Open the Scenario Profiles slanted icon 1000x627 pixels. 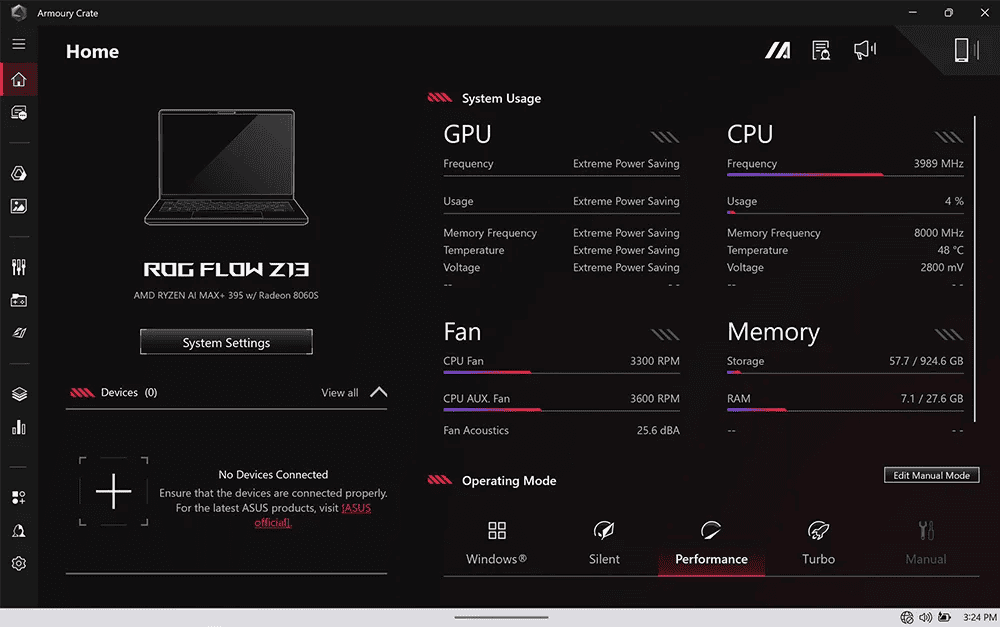click(19, 332)
